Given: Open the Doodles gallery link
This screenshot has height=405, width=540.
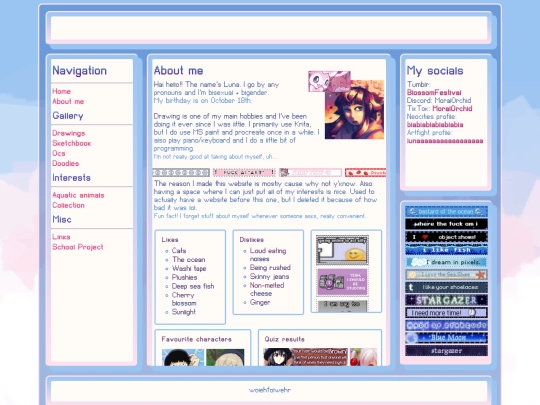Looking at the screenshot, I should pos(66,163).
